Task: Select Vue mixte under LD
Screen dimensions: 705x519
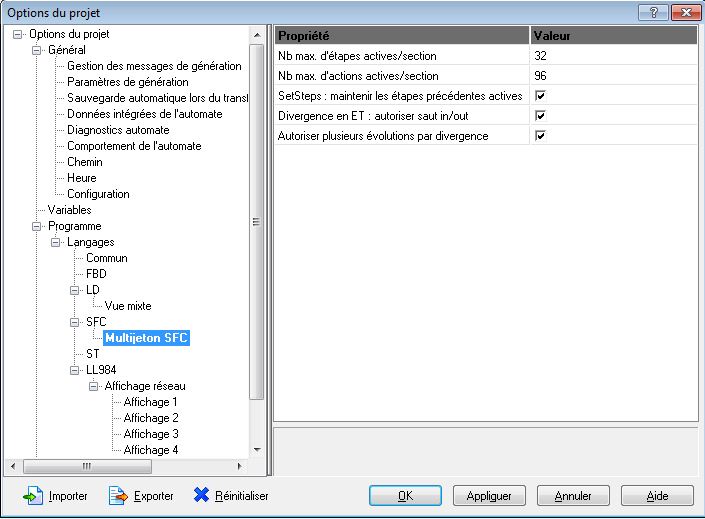Action: [127, 306]
